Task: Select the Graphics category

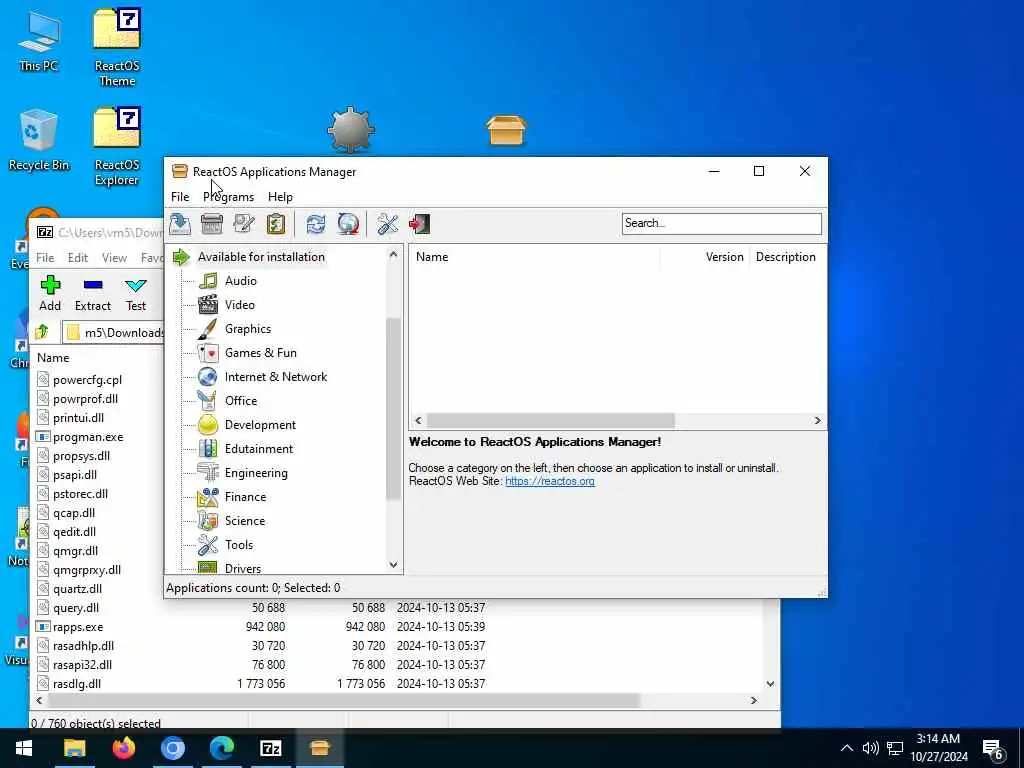Action: coord(248,329)
